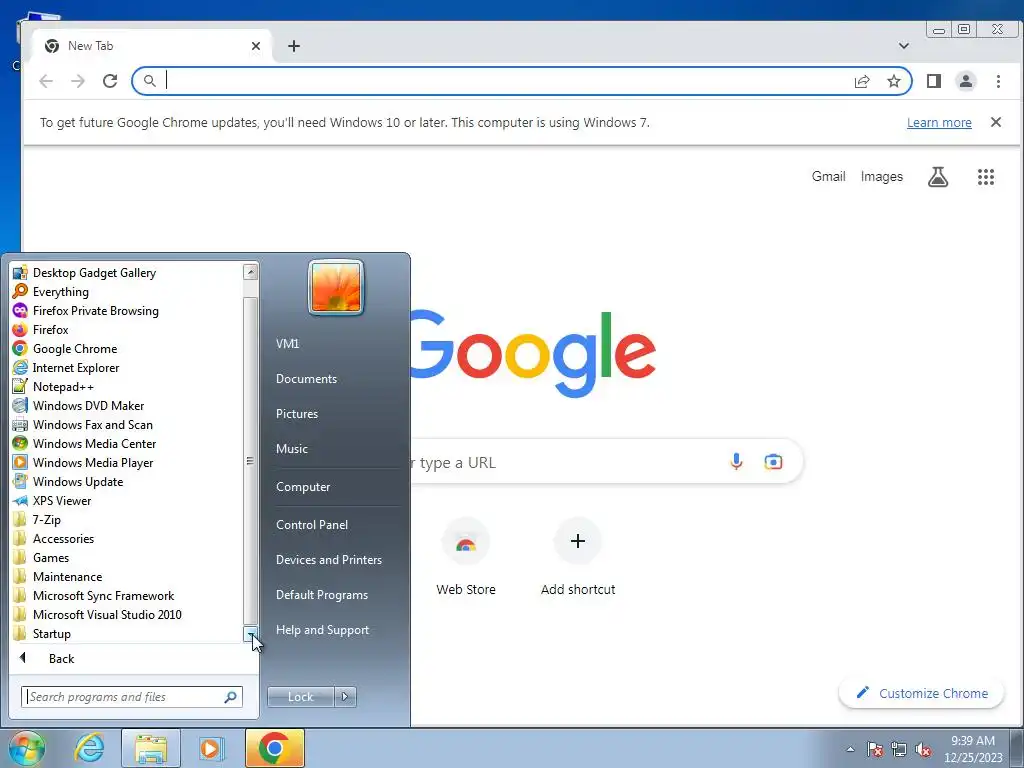This screenshot has width=1024, height=768.
Task: Click the Customize Chrome button
Action: coord(921,693)
